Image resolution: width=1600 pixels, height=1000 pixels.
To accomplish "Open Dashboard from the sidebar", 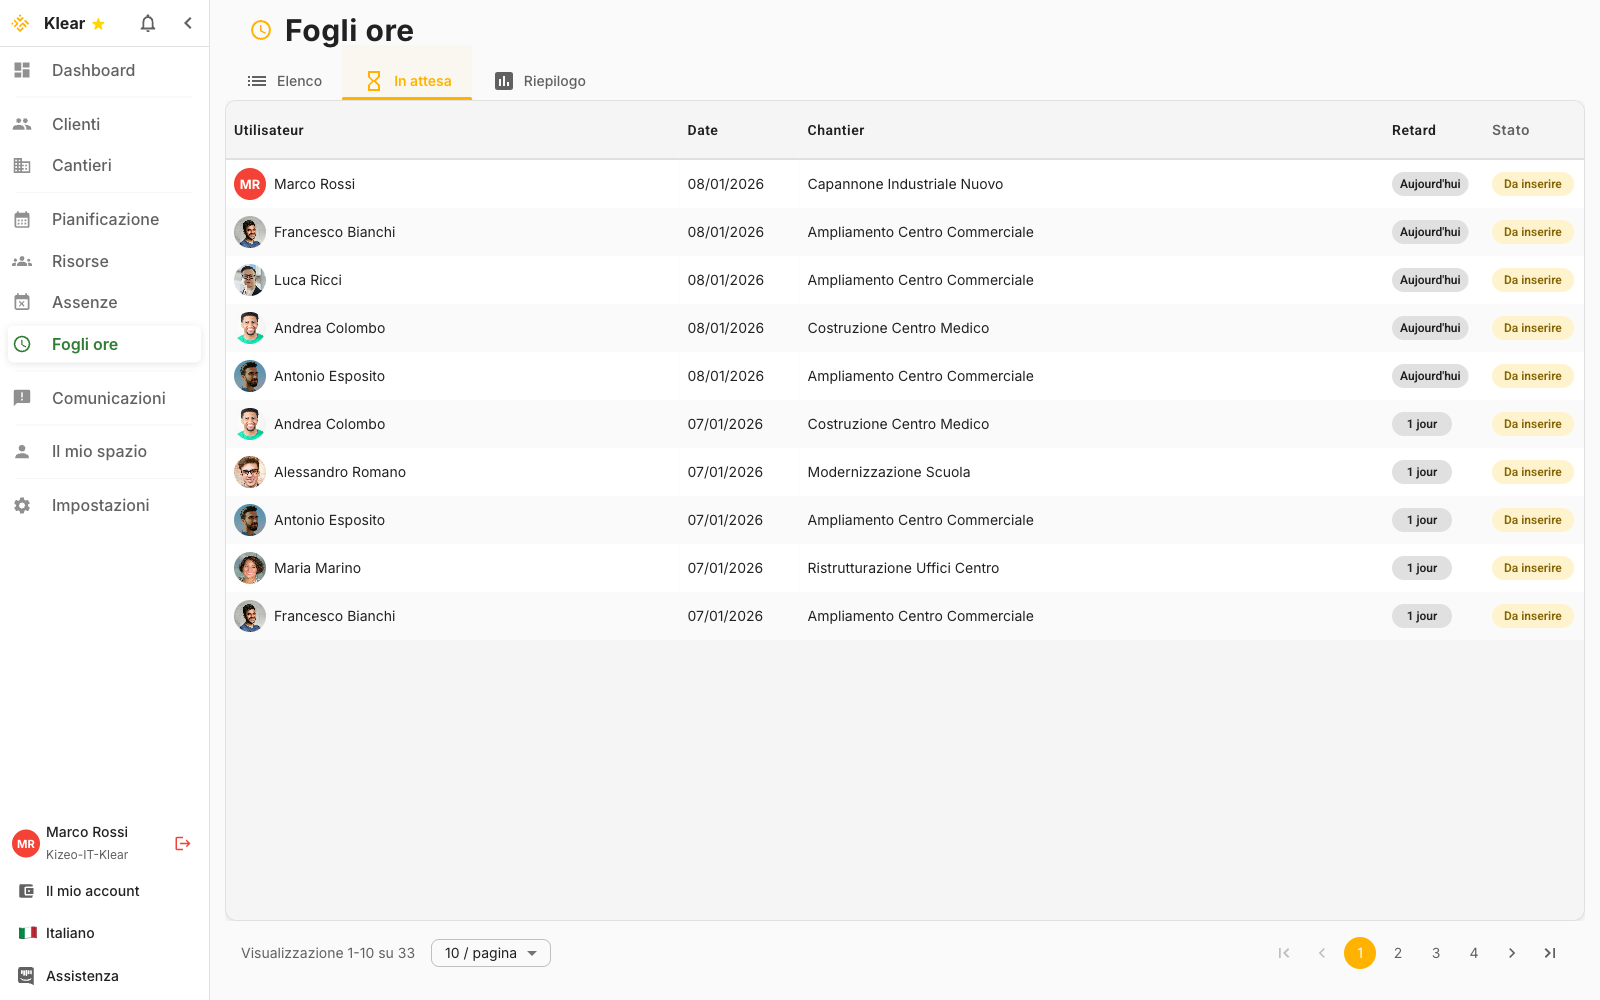I will click(x=93, y=70).
